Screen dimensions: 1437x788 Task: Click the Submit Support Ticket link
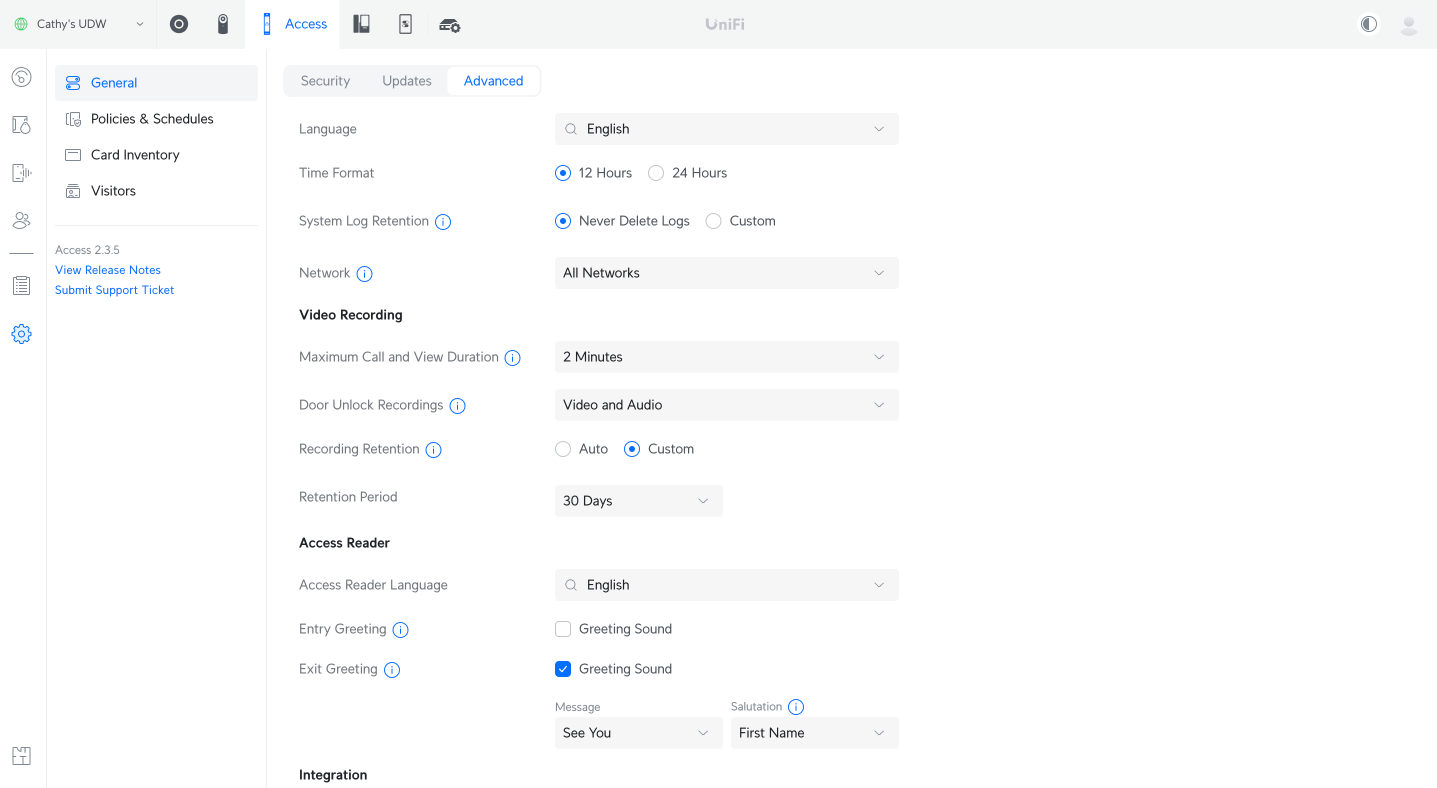(115, 290)
